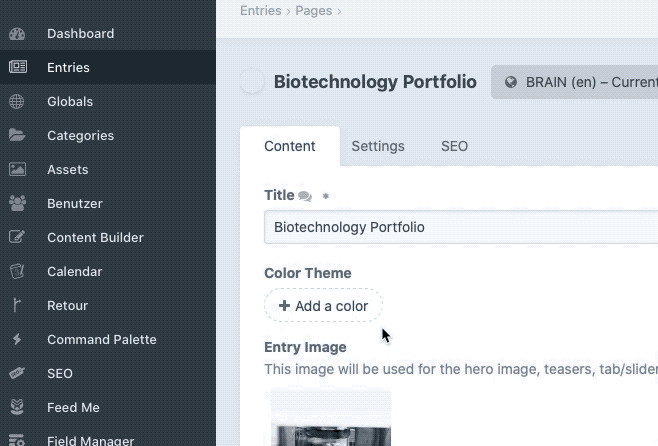
Task: Click the Content Builder pencil icon
Action: click(17, 237)
